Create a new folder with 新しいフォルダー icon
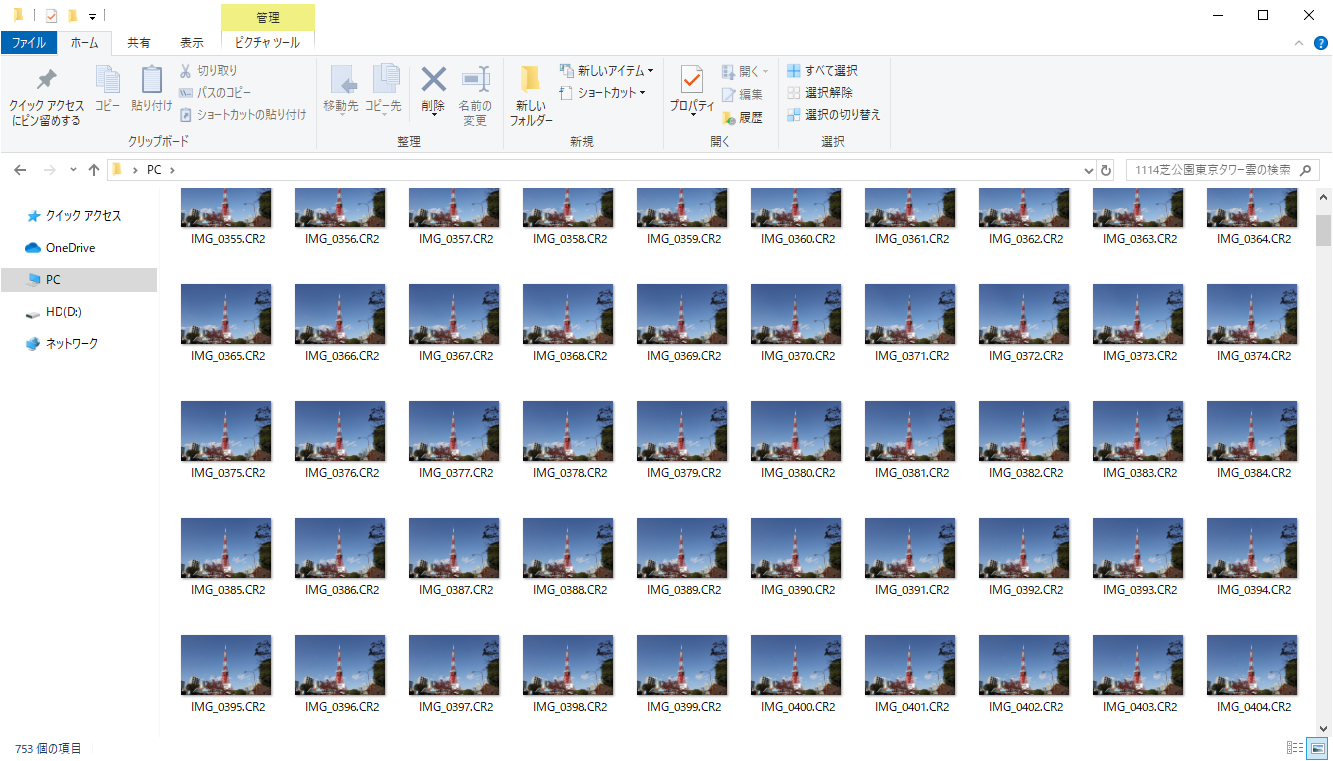The image size is (1333, 761). pyautogui.click(x=530, y=80)
